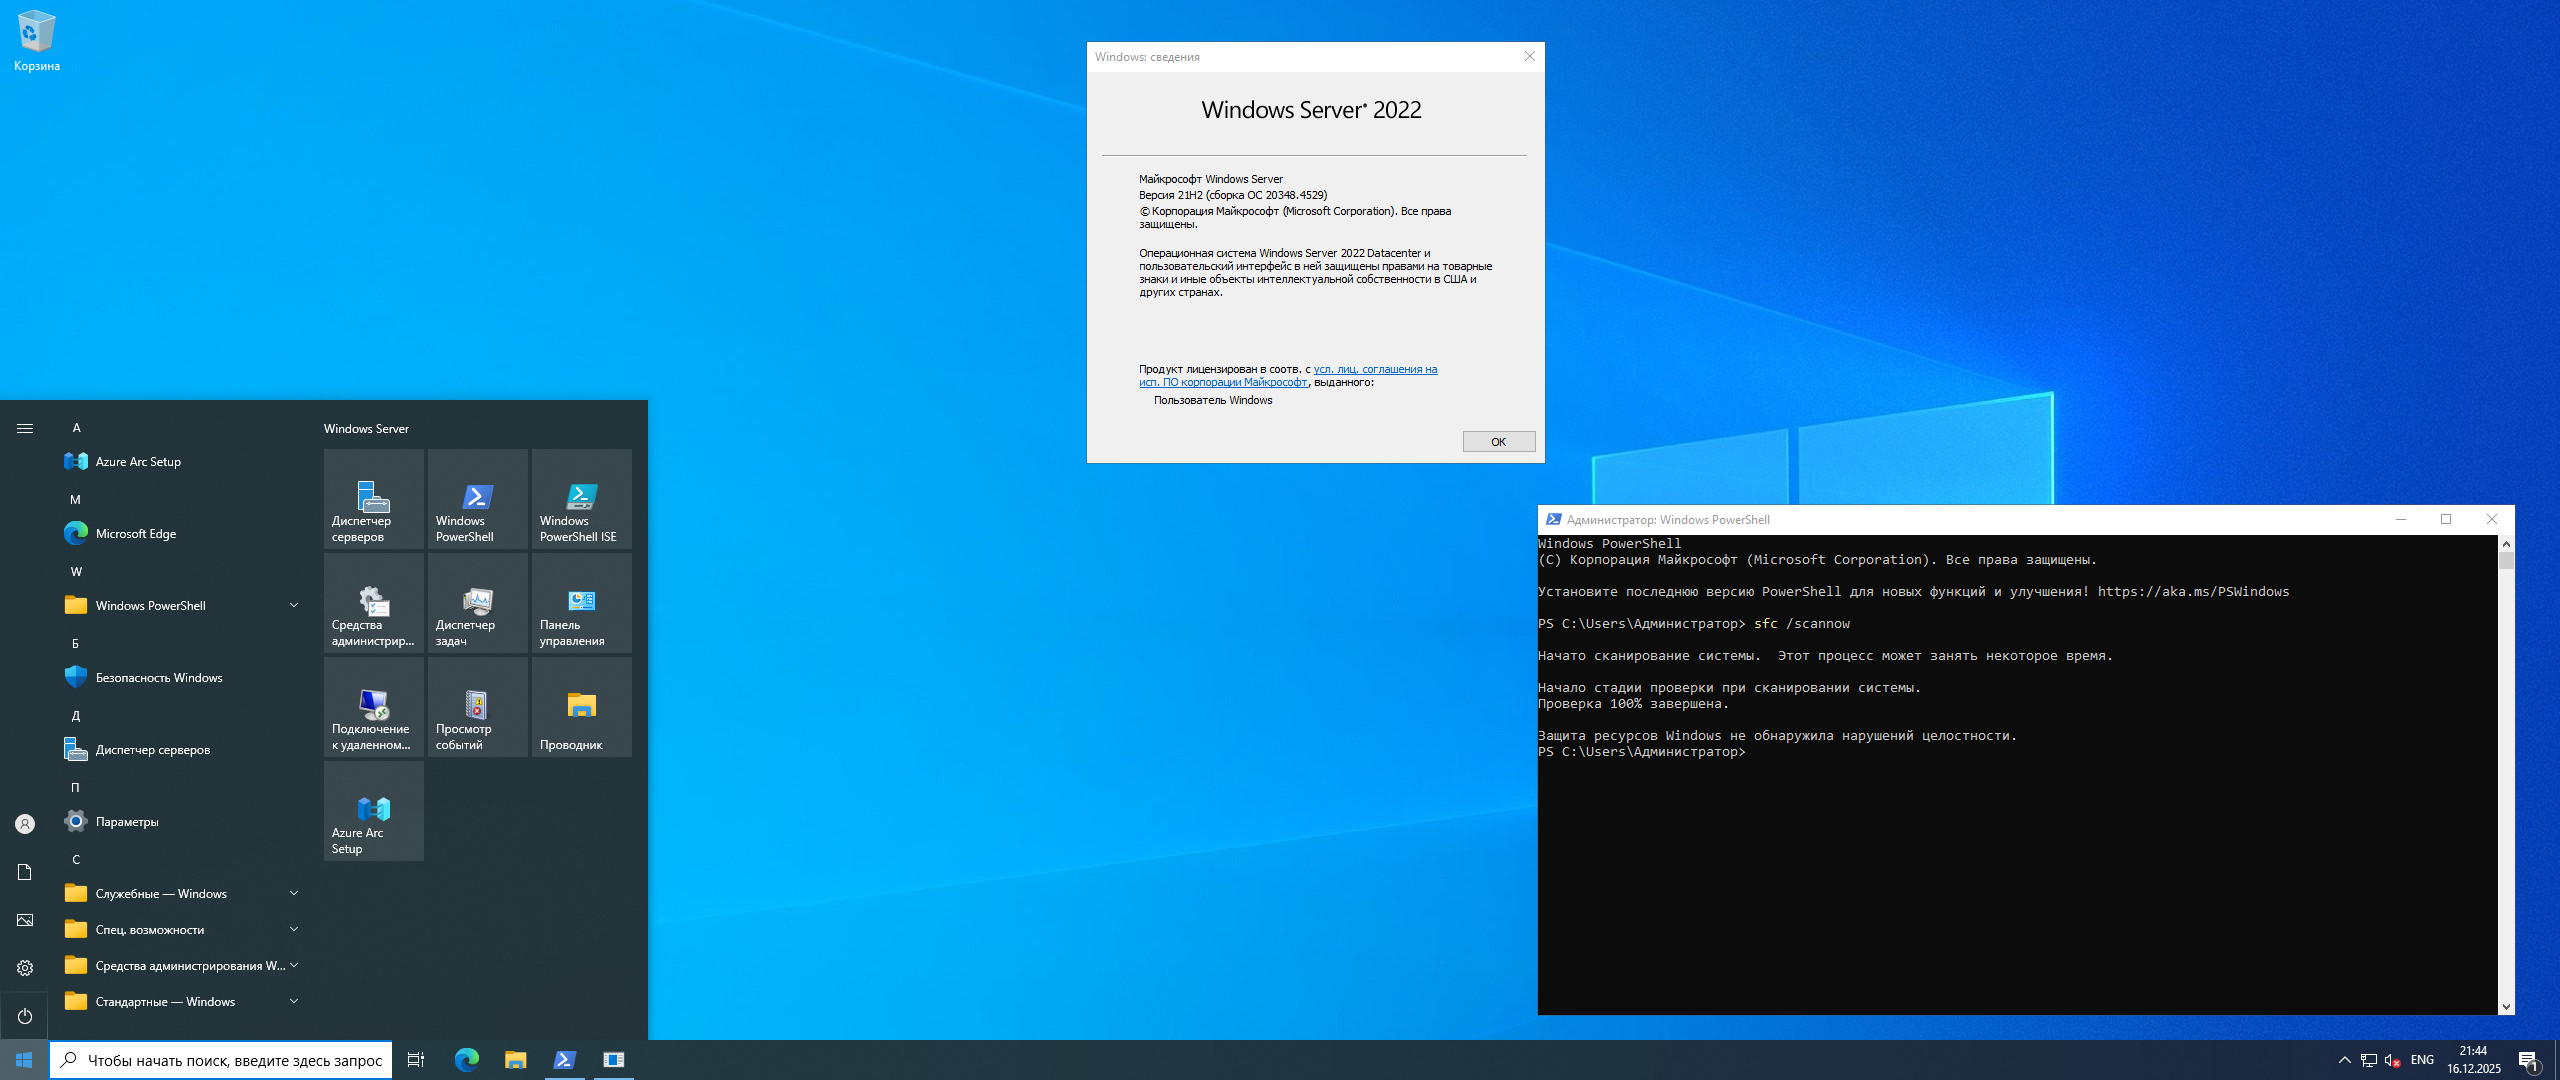The image size is (2560, 1080).
Task: Open Microsoft Edge from the taskbar
Action: click(466, 1060)
